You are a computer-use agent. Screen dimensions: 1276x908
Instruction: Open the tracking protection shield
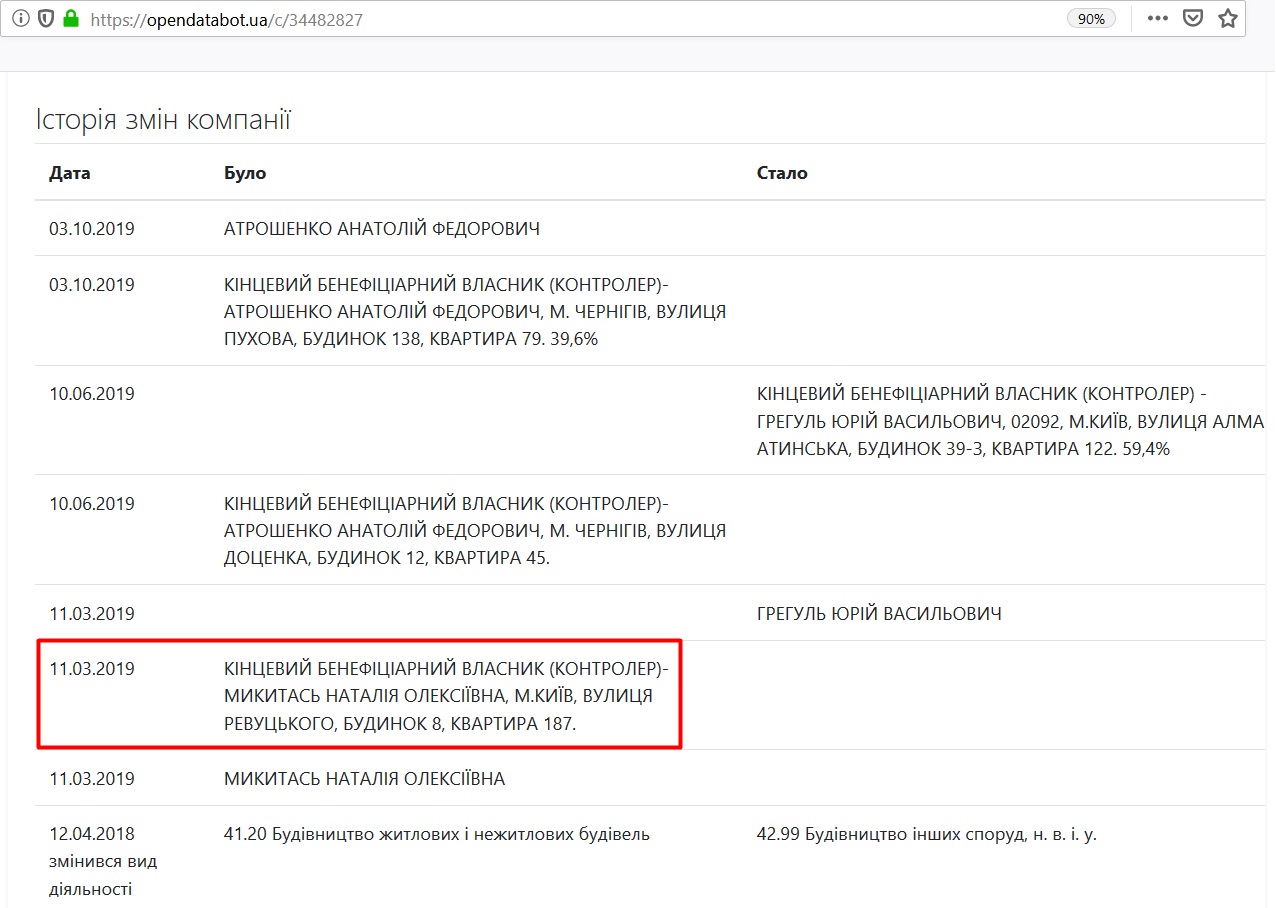[46, 19]
